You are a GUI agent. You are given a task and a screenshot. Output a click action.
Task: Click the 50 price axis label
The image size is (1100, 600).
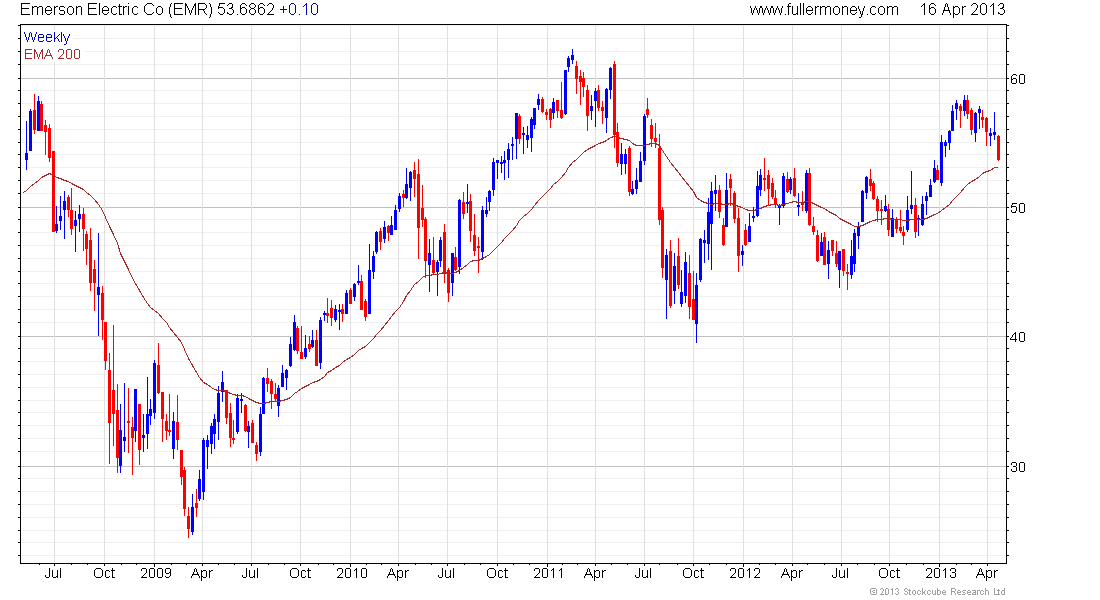[1017, 208]
